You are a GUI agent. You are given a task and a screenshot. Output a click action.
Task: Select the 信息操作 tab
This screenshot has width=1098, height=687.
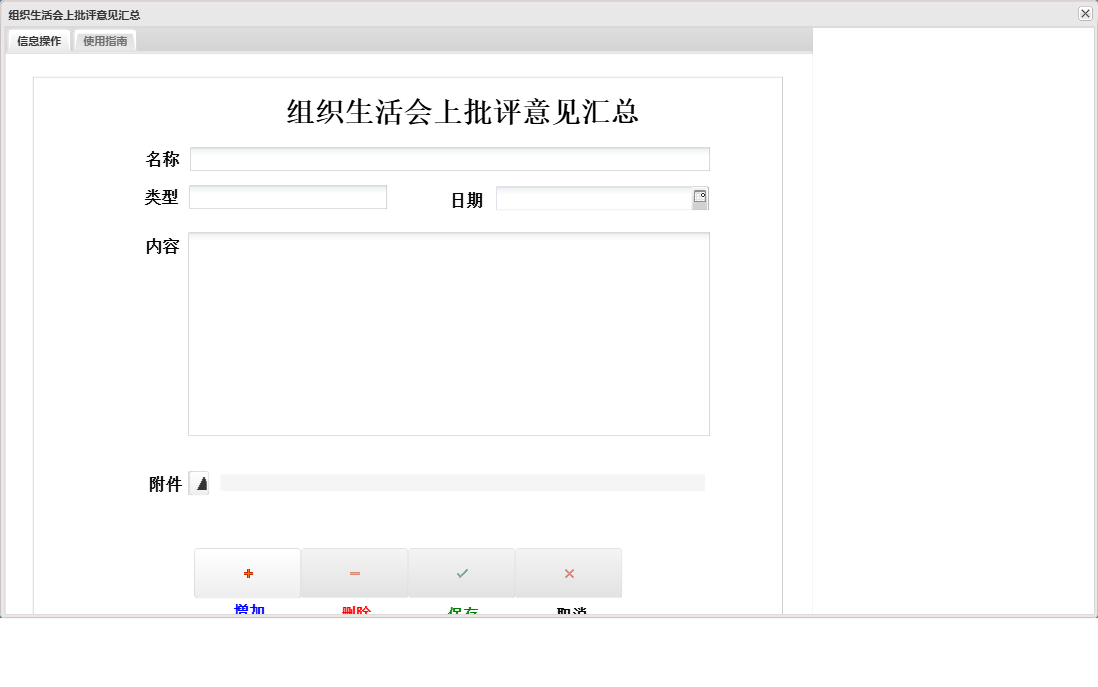point(38,41)
